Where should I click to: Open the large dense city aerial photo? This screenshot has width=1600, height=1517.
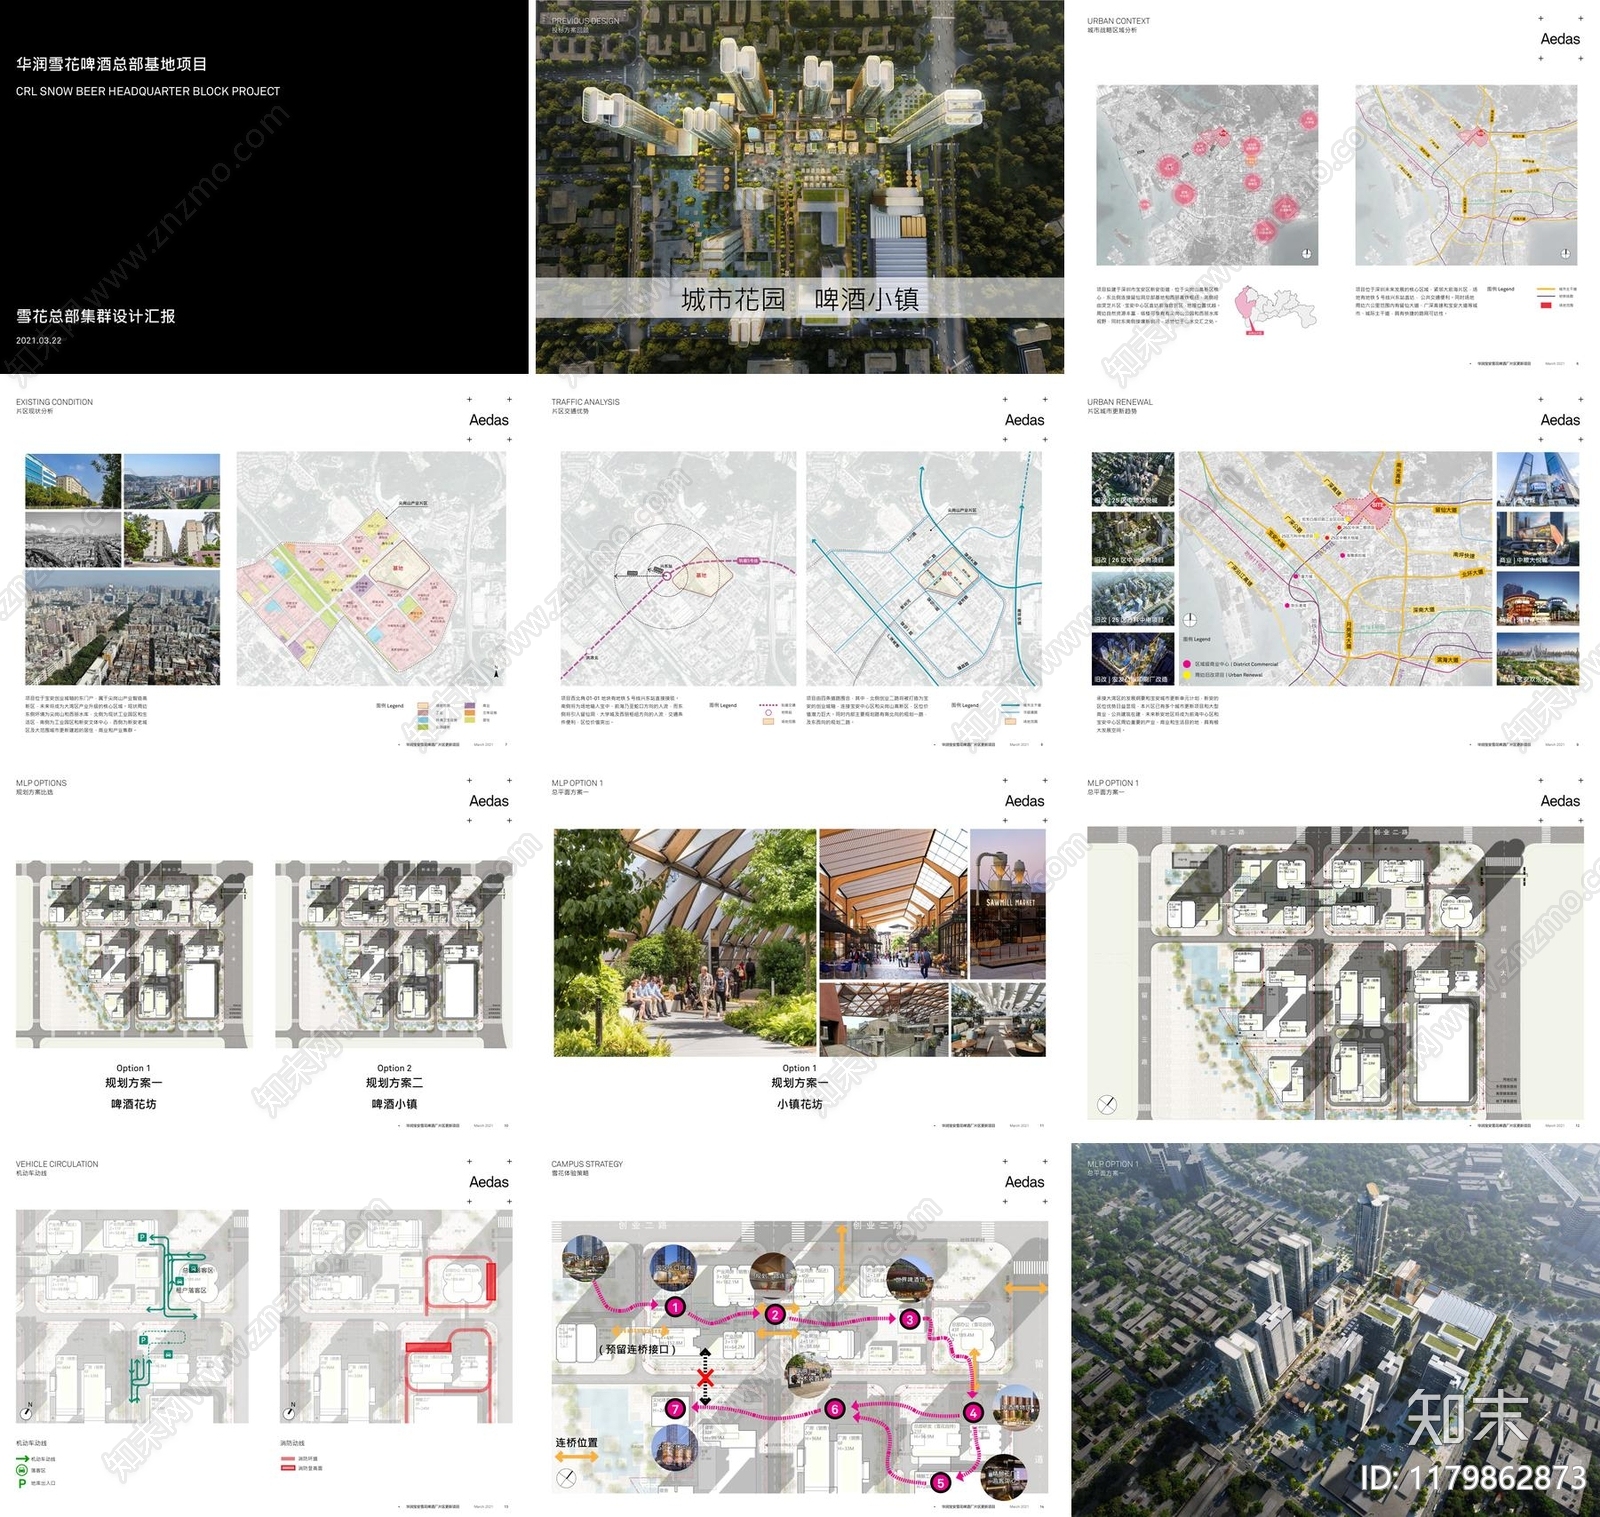pyautogui.click(x=122, y=628)
